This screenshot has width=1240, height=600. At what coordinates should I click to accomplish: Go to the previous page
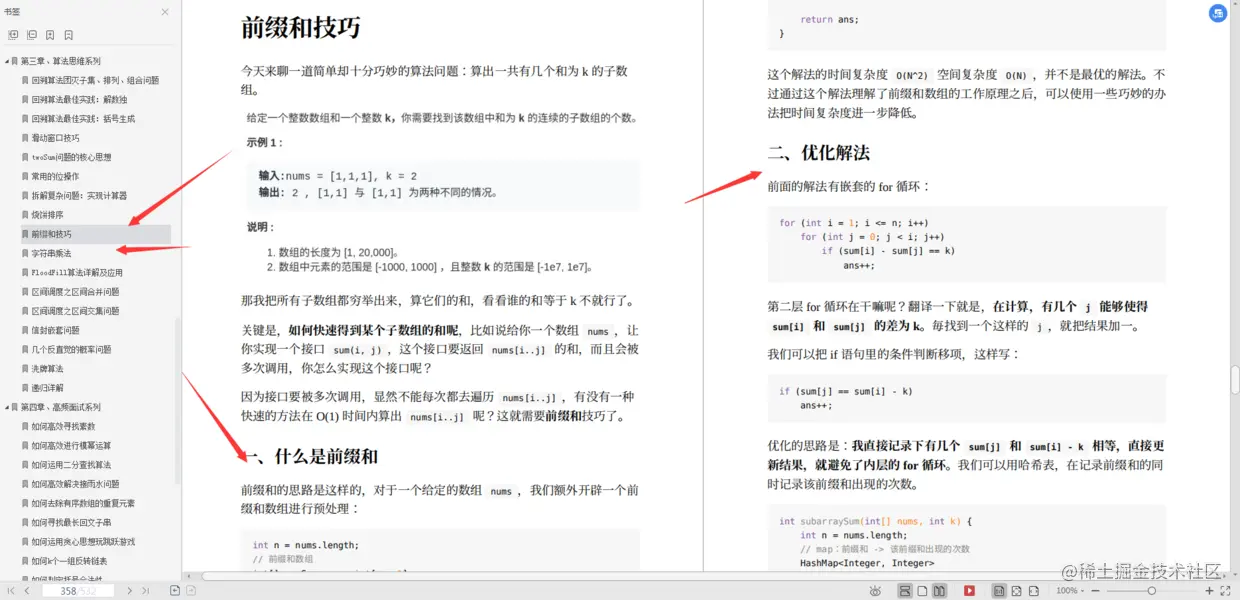pyautogui.click(x=27, y=591)
